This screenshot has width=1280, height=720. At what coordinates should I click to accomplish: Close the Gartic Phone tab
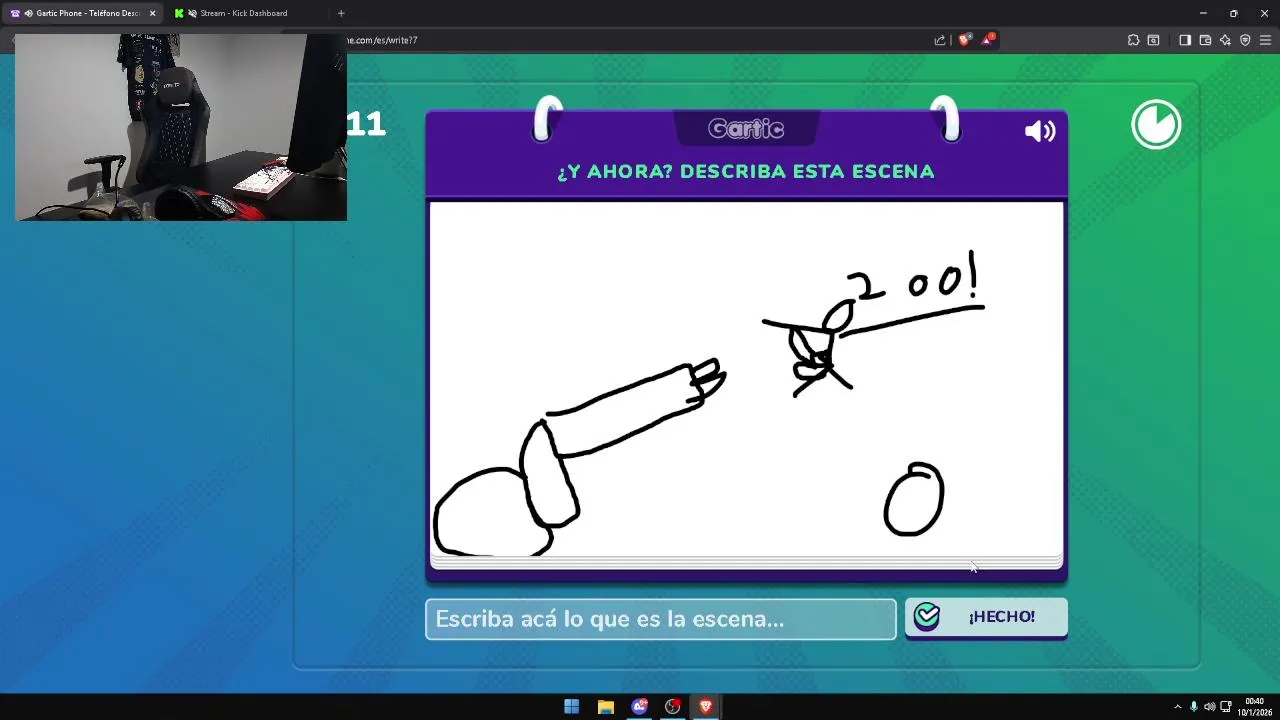point(152,13)
